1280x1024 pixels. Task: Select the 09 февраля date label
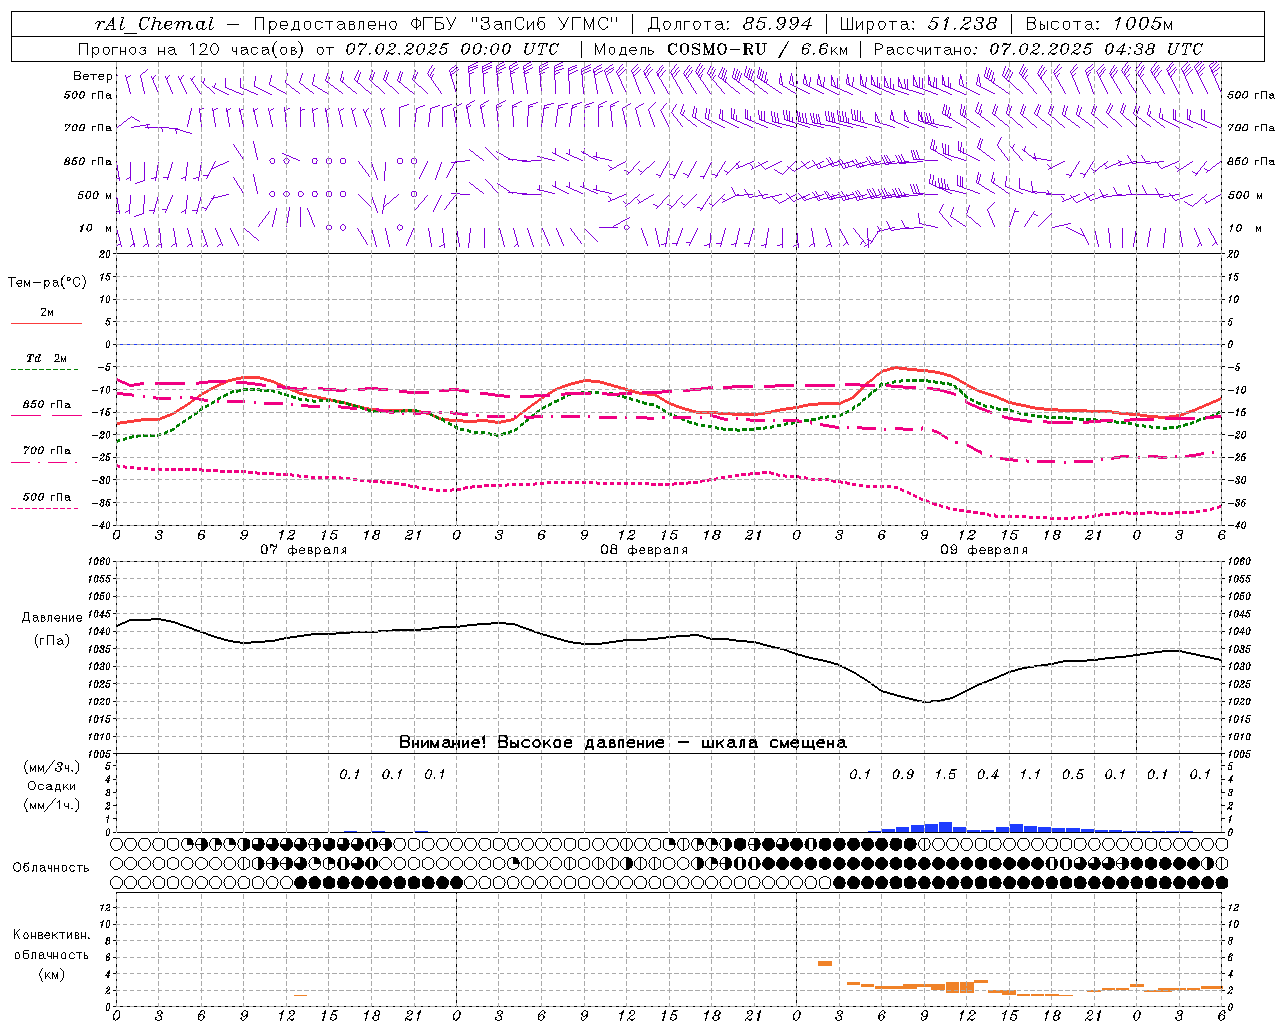[984, 550]
